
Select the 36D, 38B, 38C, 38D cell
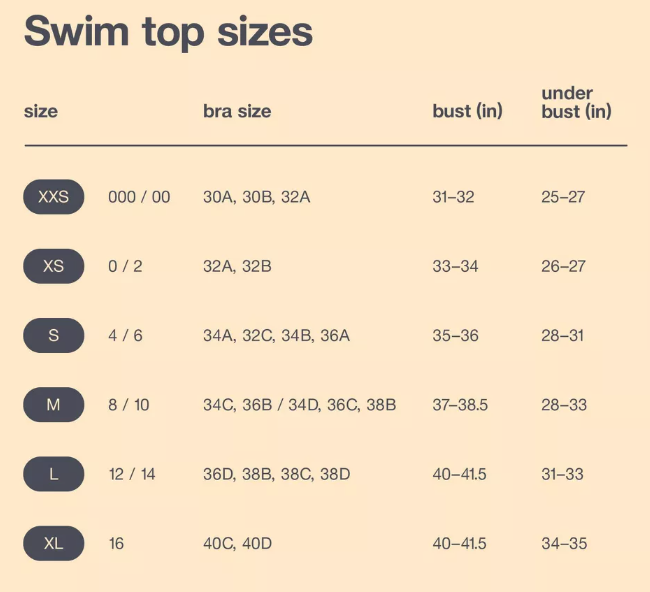pos(276,474)
